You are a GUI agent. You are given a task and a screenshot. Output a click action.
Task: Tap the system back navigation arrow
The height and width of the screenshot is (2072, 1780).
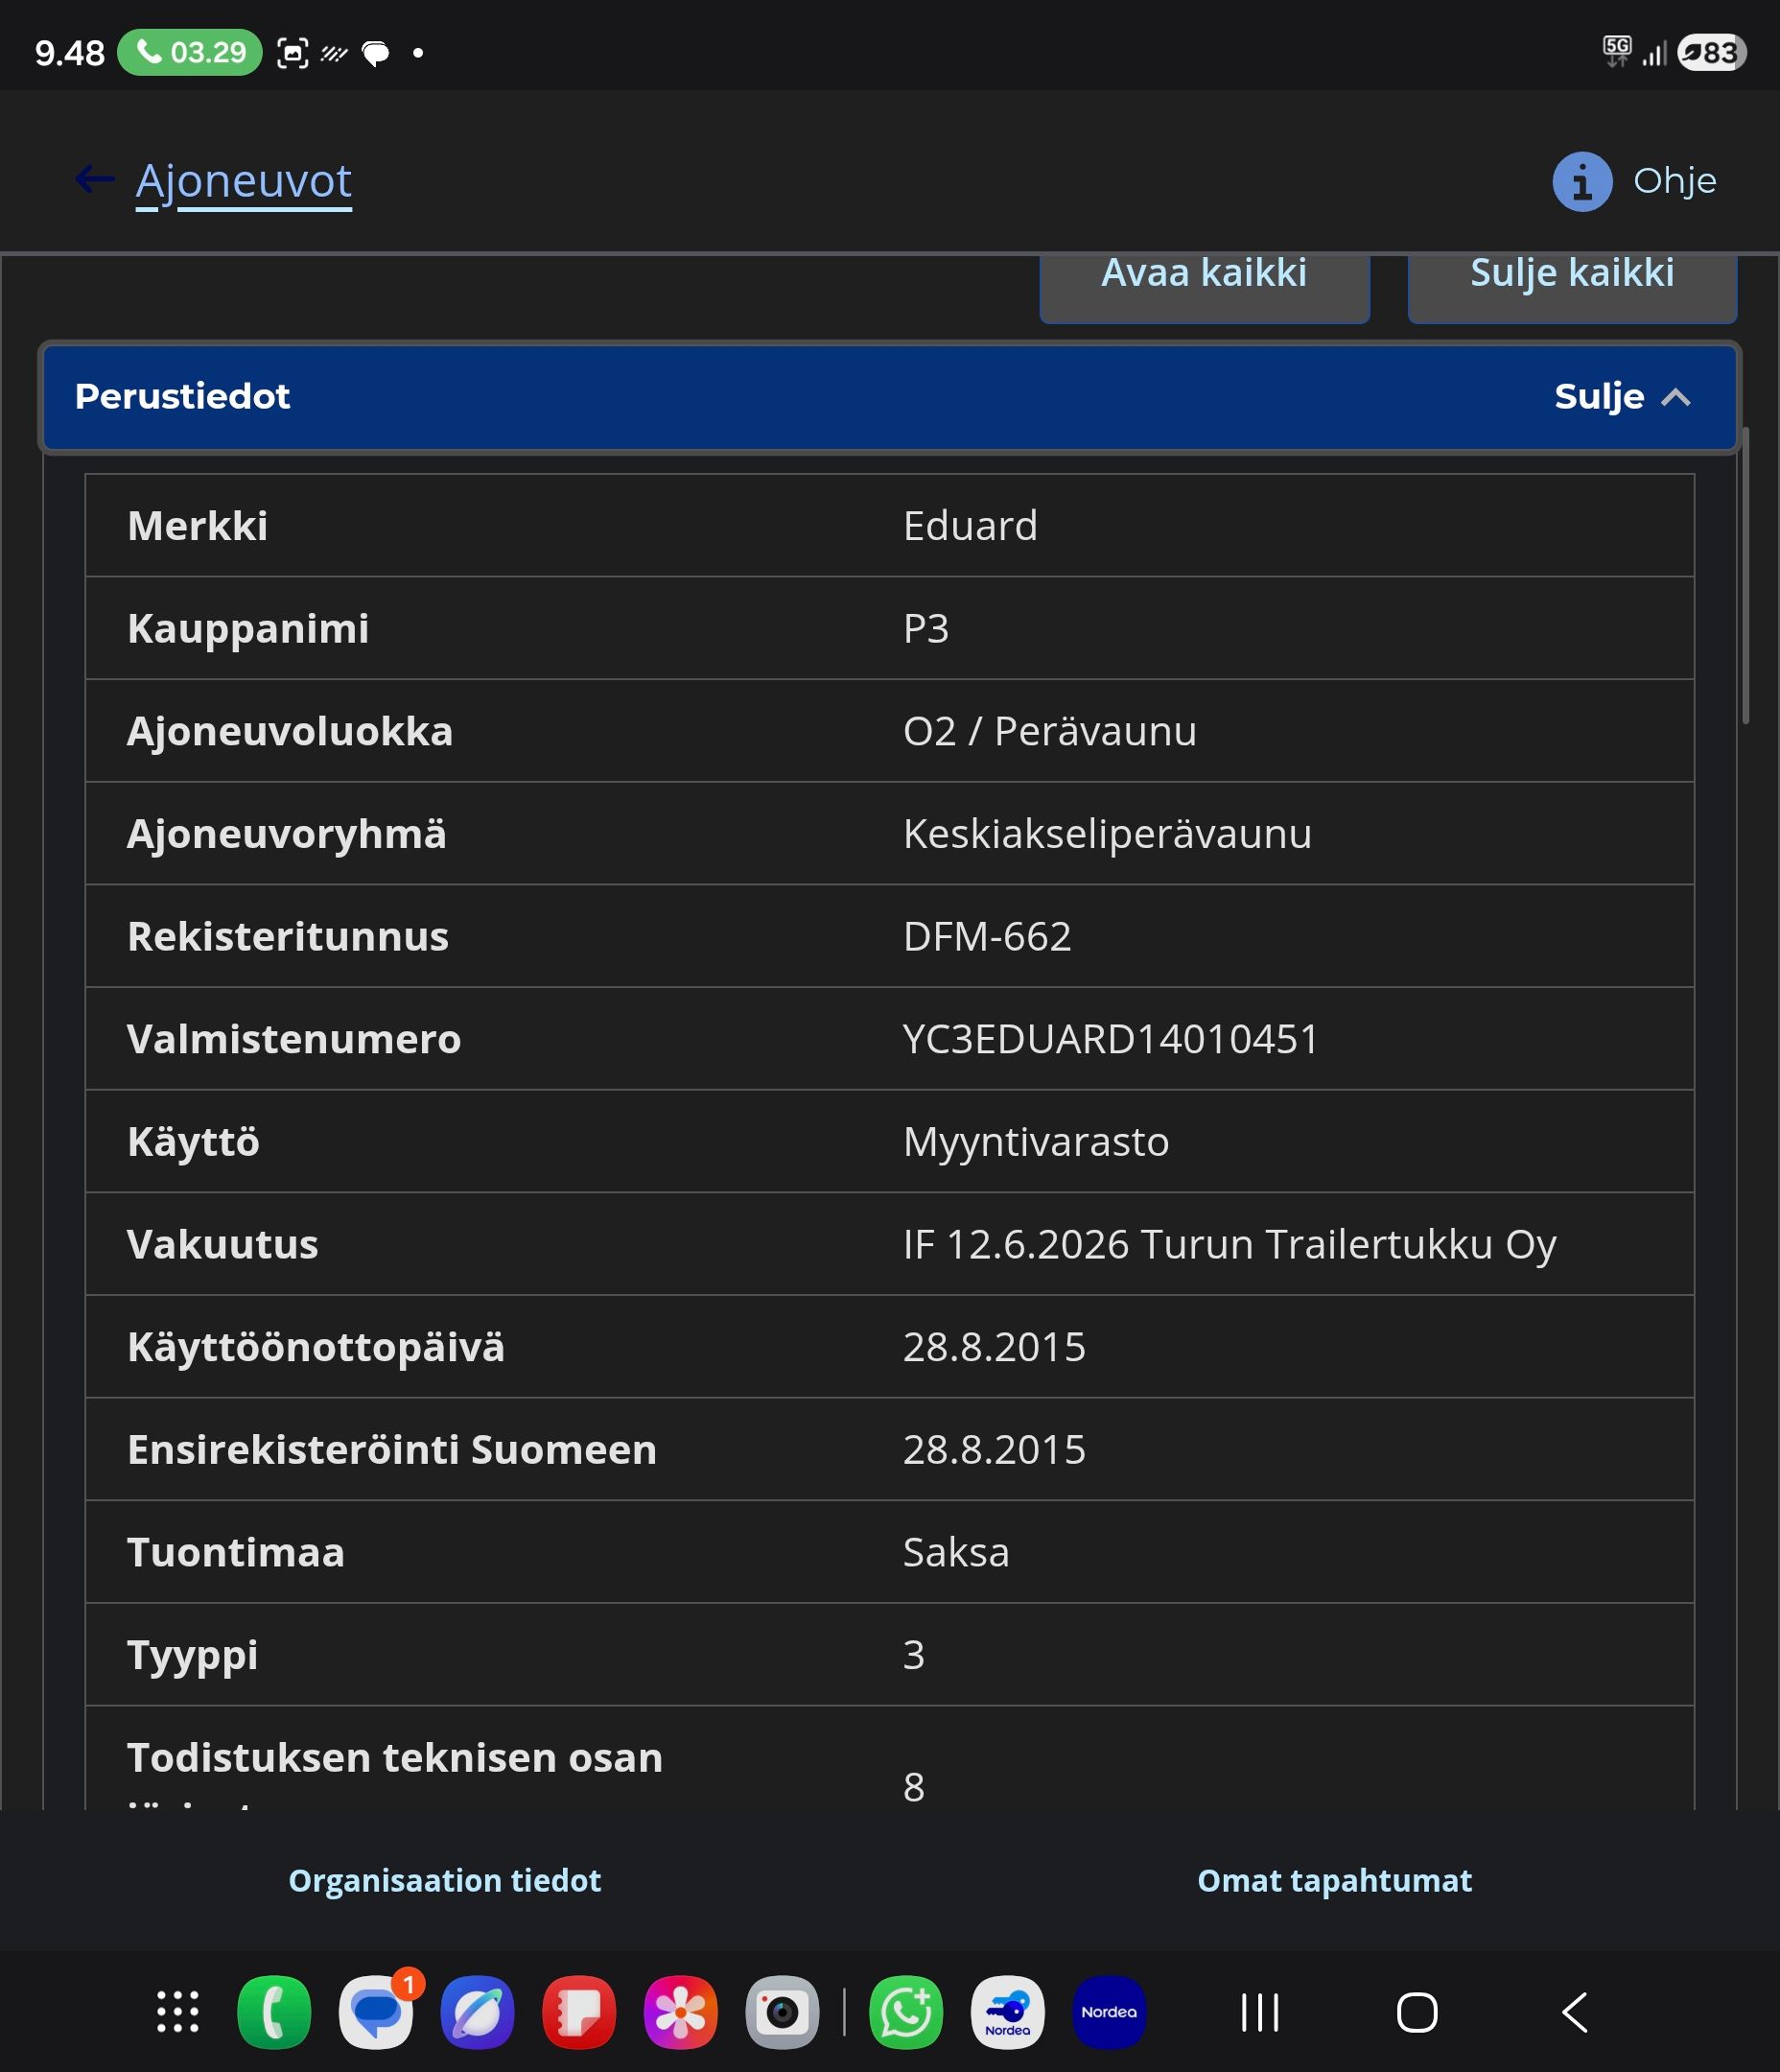pyautogui.click(x=1575, y=2012)
